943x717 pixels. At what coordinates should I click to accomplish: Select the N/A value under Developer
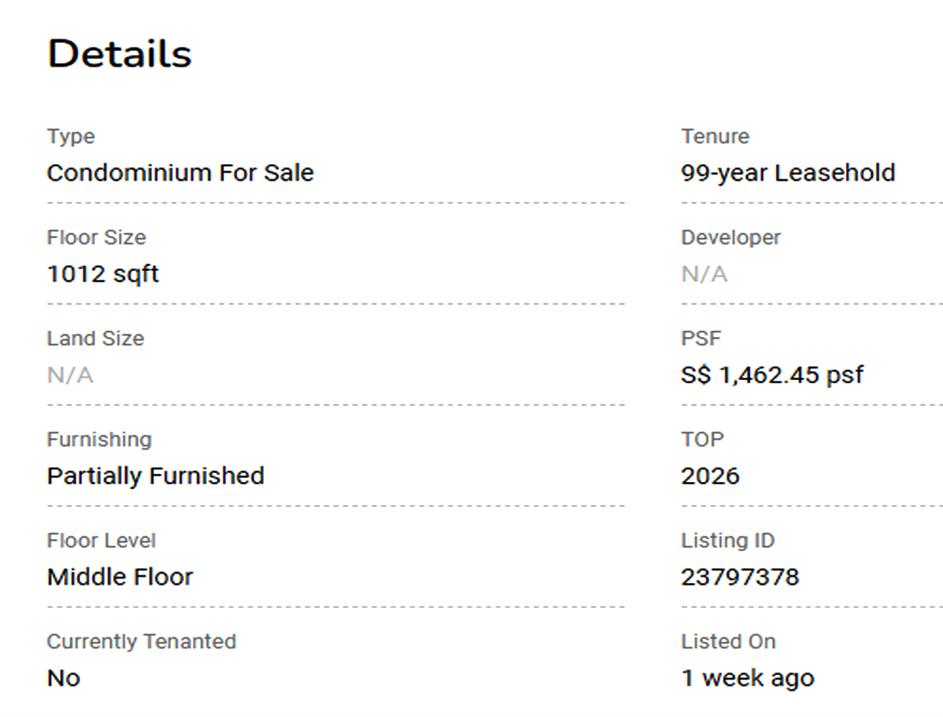[x=704, y=274]
